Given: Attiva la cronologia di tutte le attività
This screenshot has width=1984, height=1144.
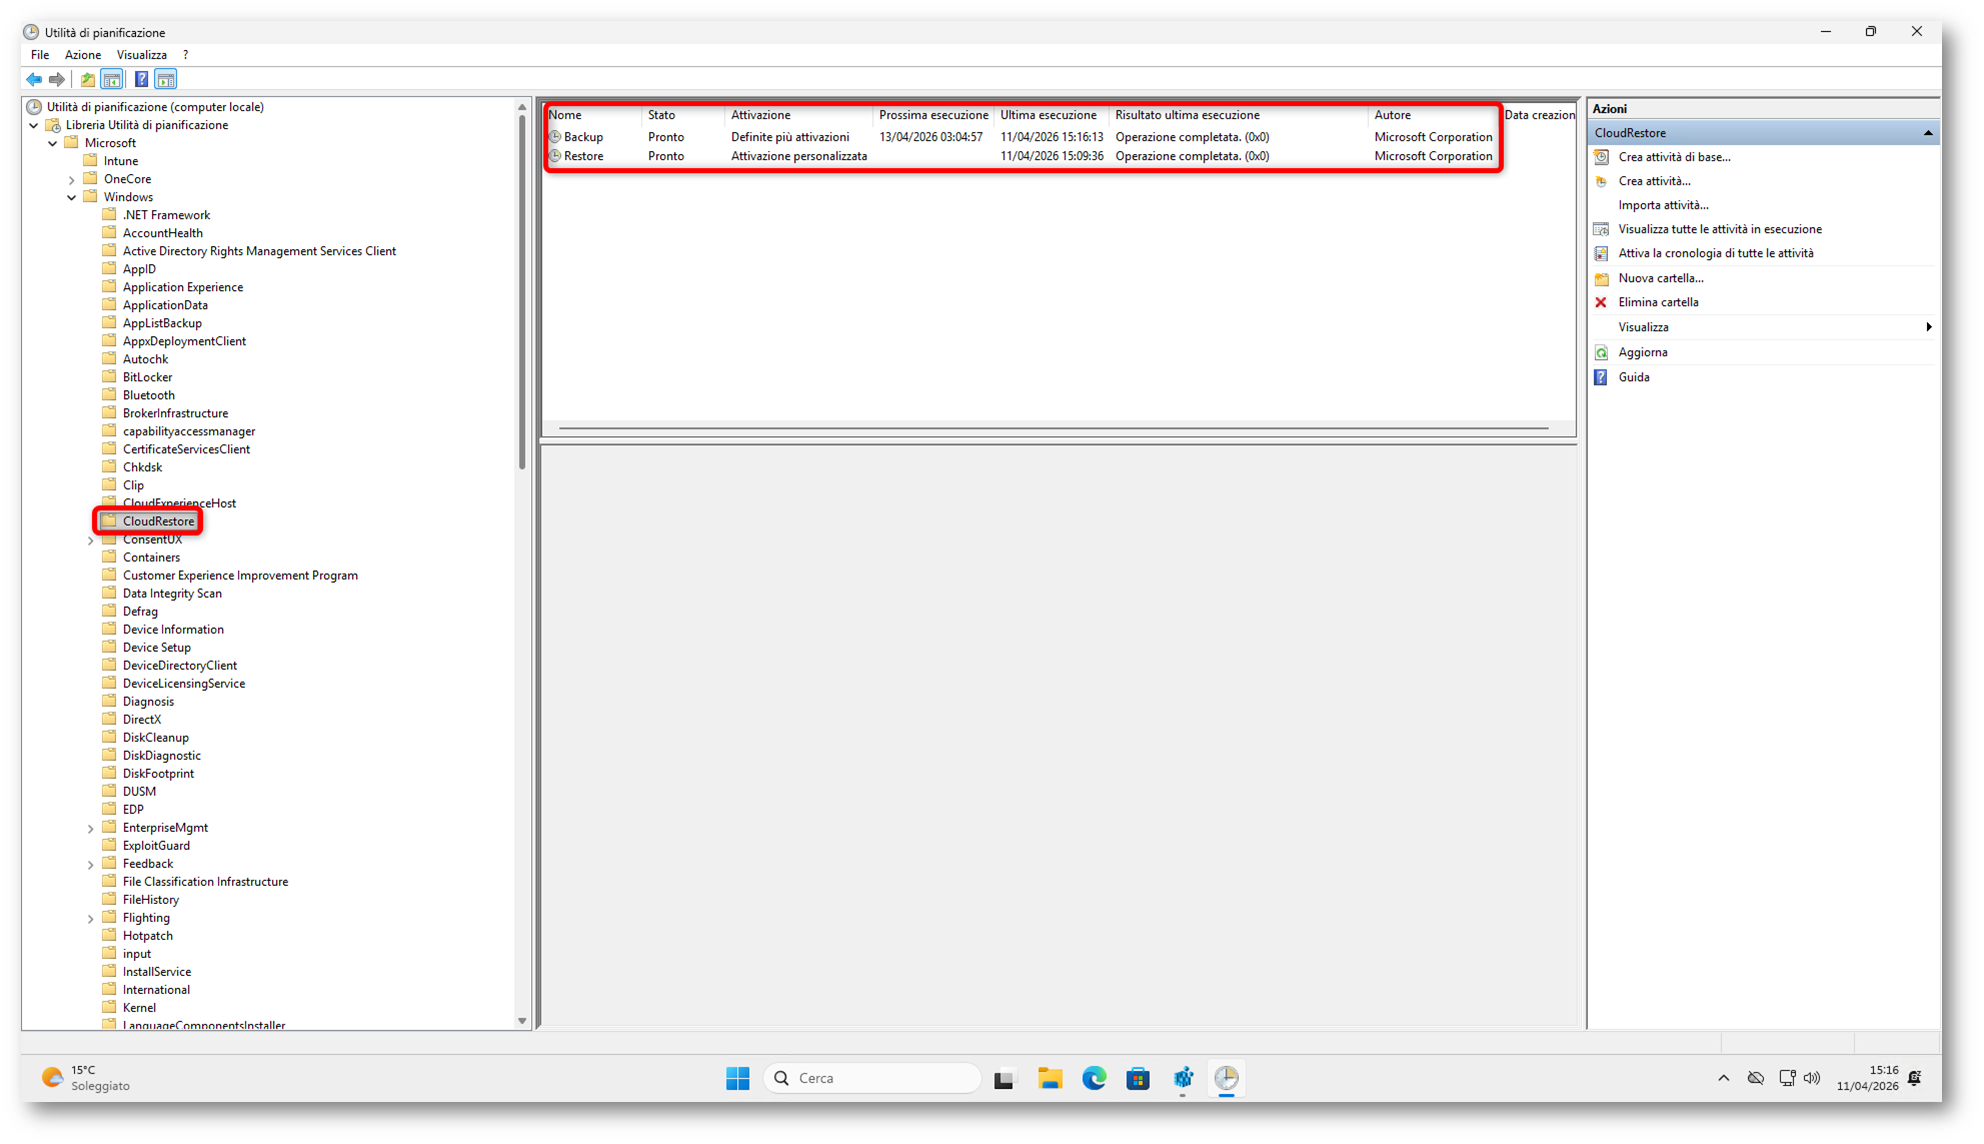Looking at the screenshot, I should pos(1715,253).
